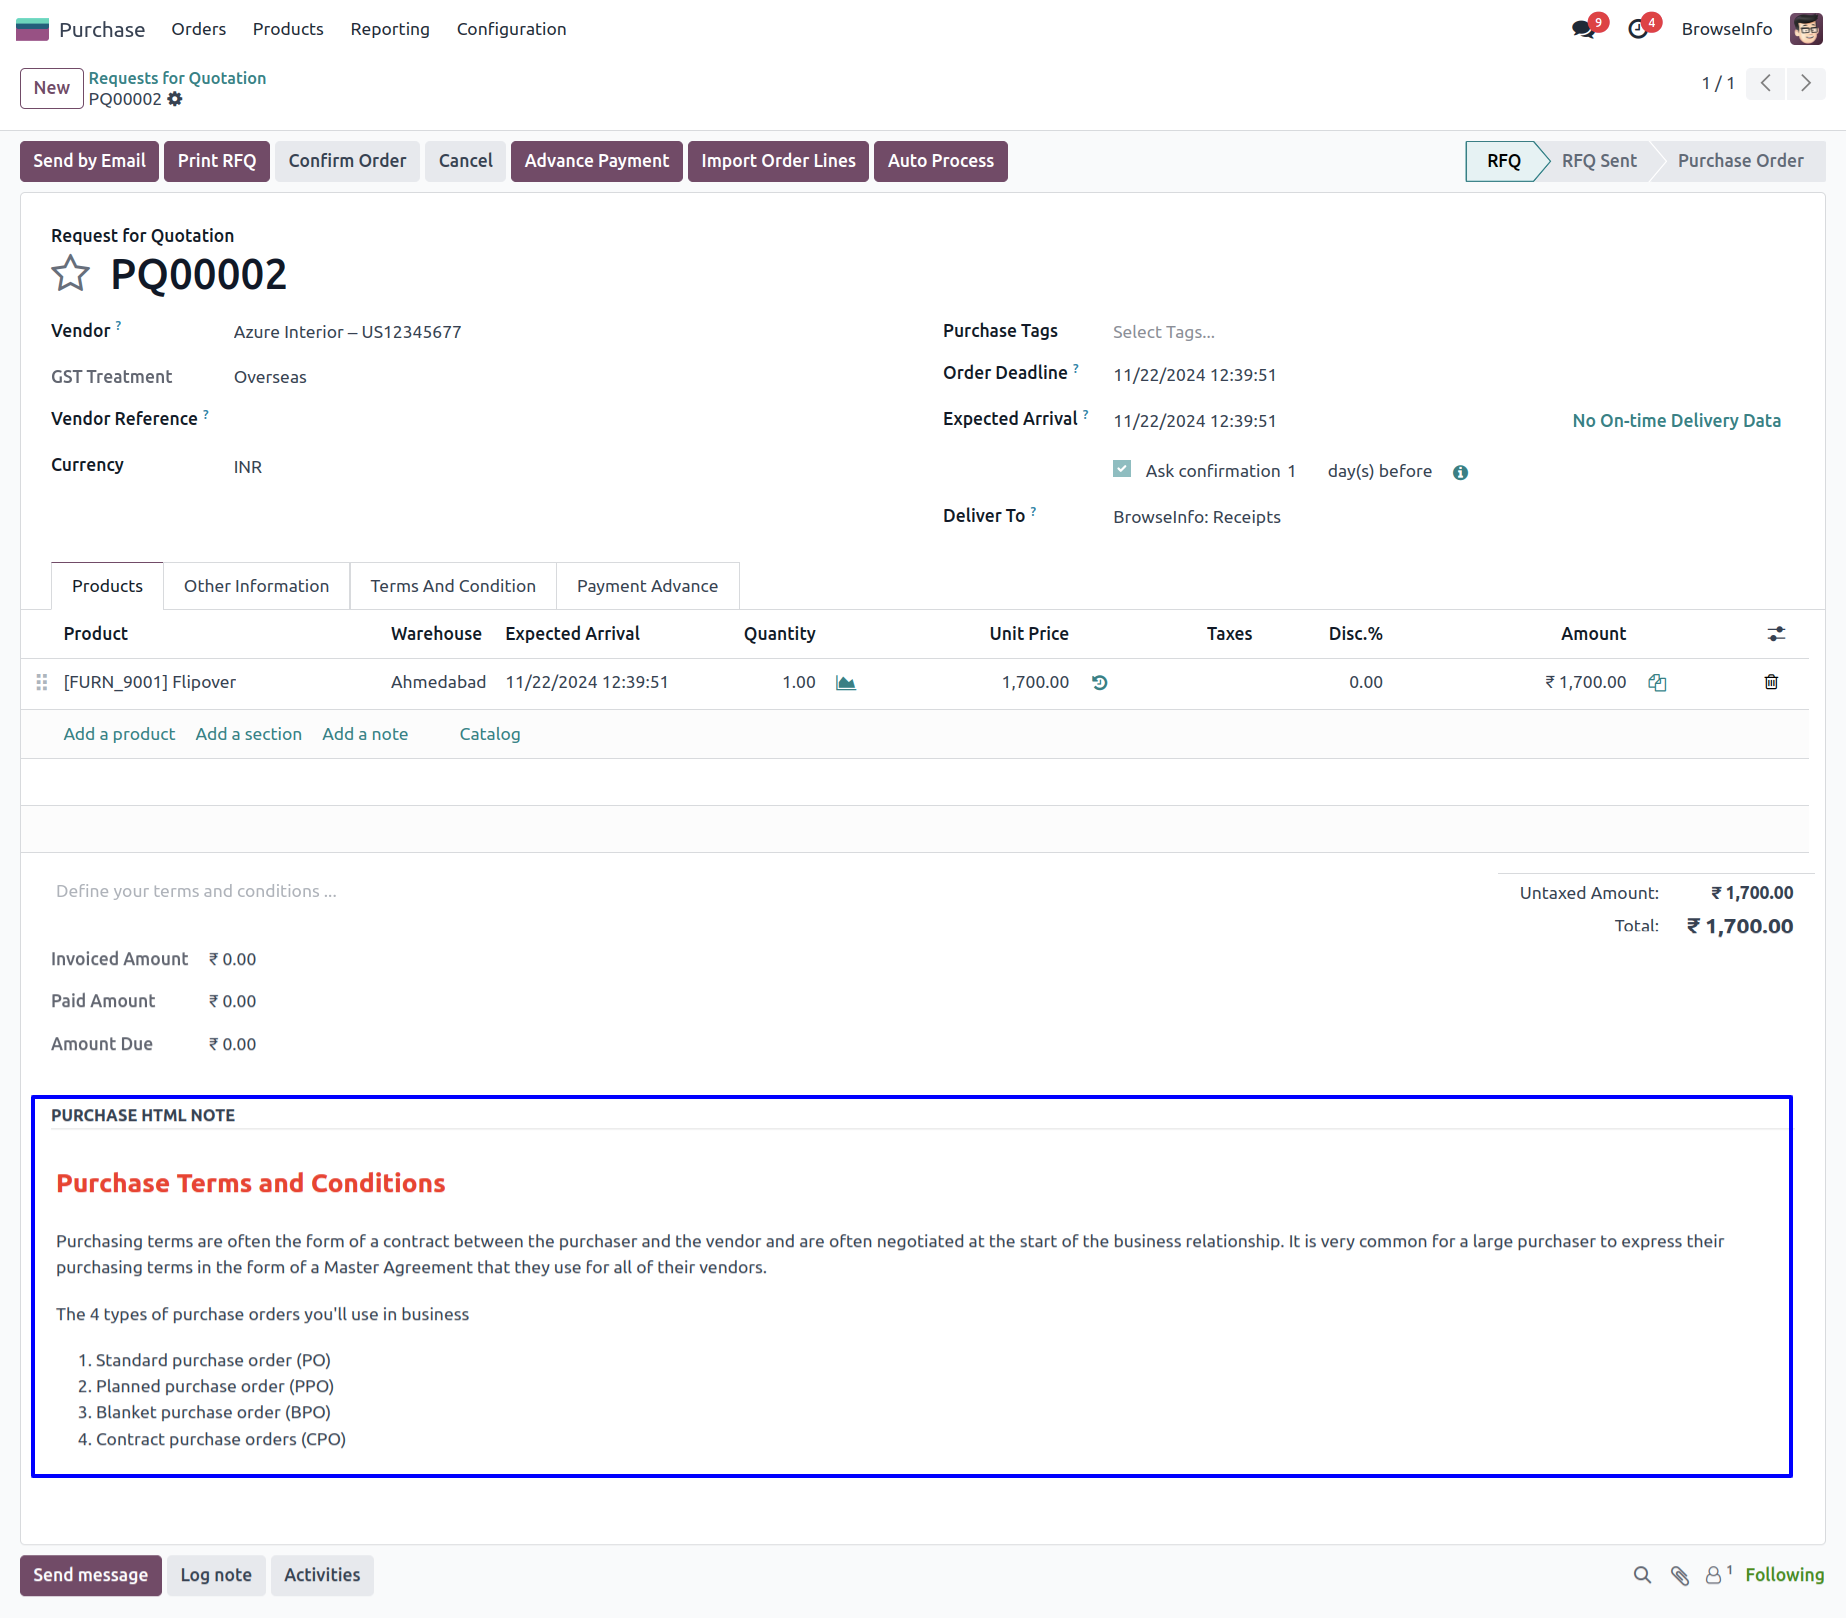Click Add a note link
The width and height of the screenshot is (1846, 1618).
pyautogui.click(x=365, y=734)
